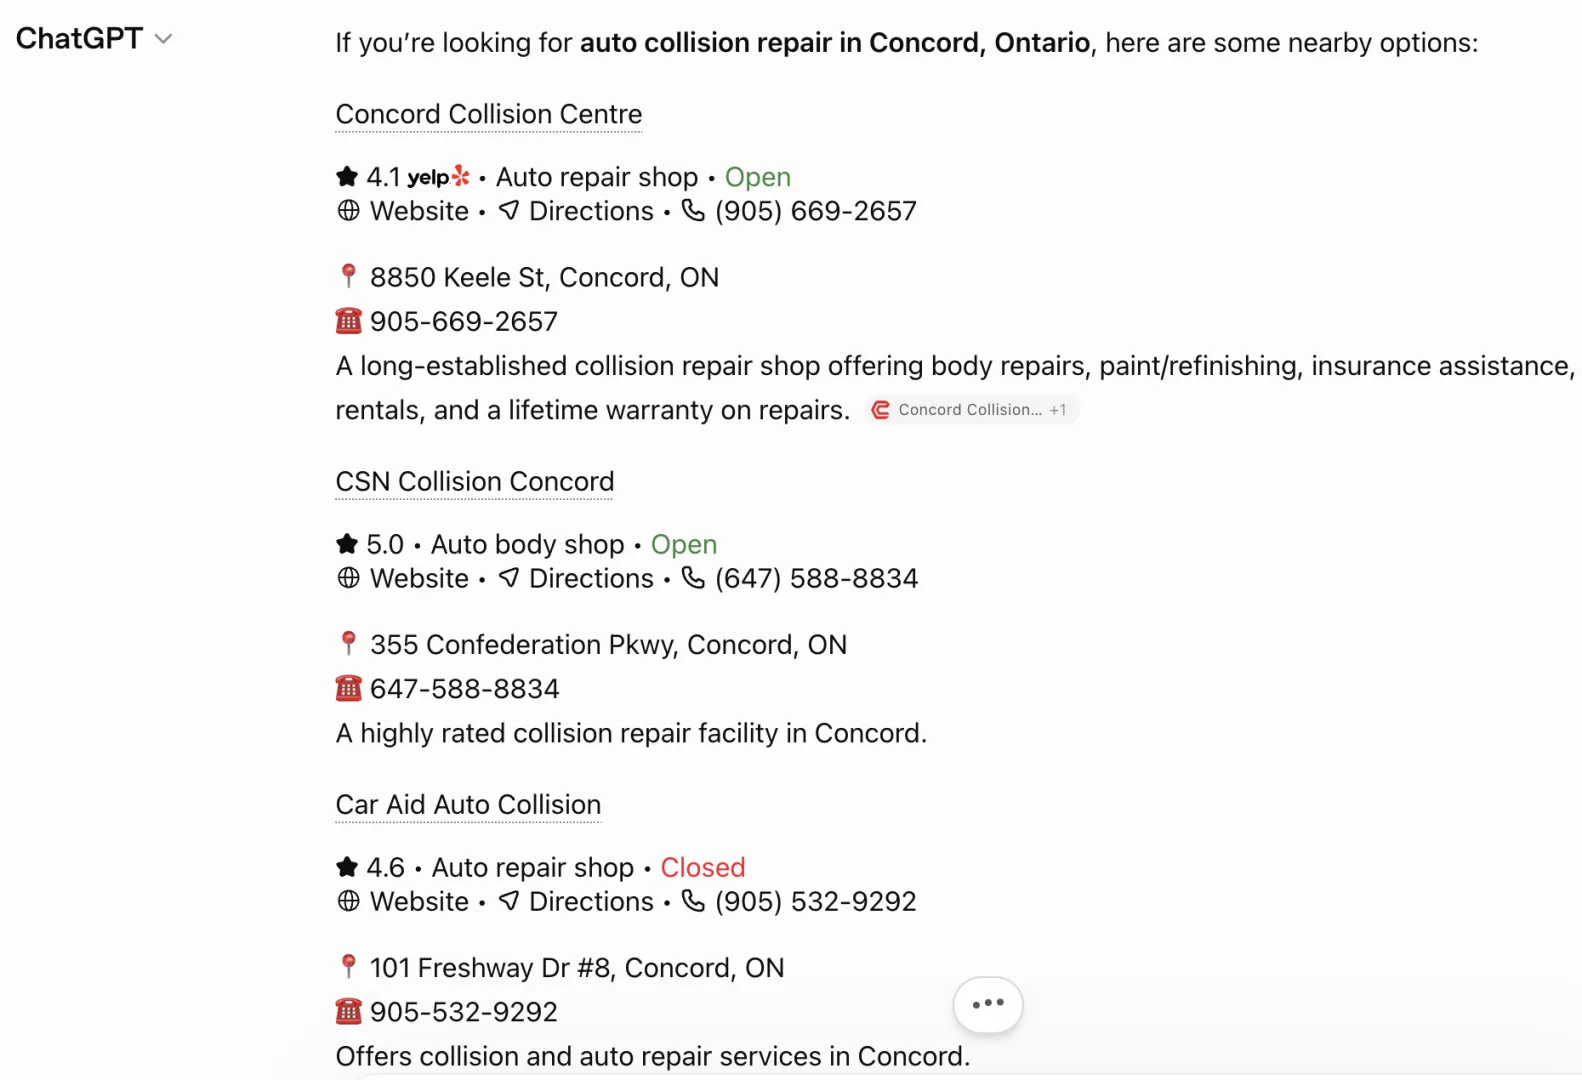Click the Directions arrow icon for CSN Collision
This screenshot has width=1582, height=1080.
tap(509, 578)
